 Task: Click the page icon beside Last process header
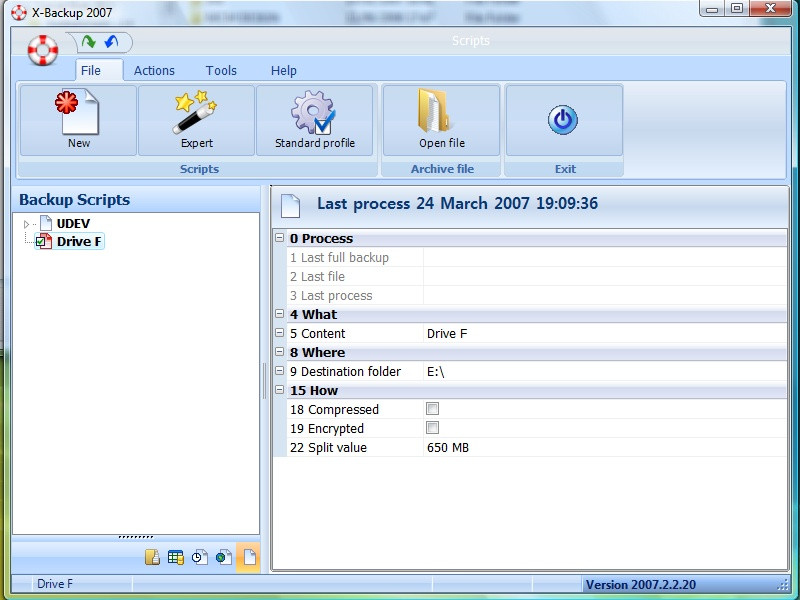click(290, 205)
